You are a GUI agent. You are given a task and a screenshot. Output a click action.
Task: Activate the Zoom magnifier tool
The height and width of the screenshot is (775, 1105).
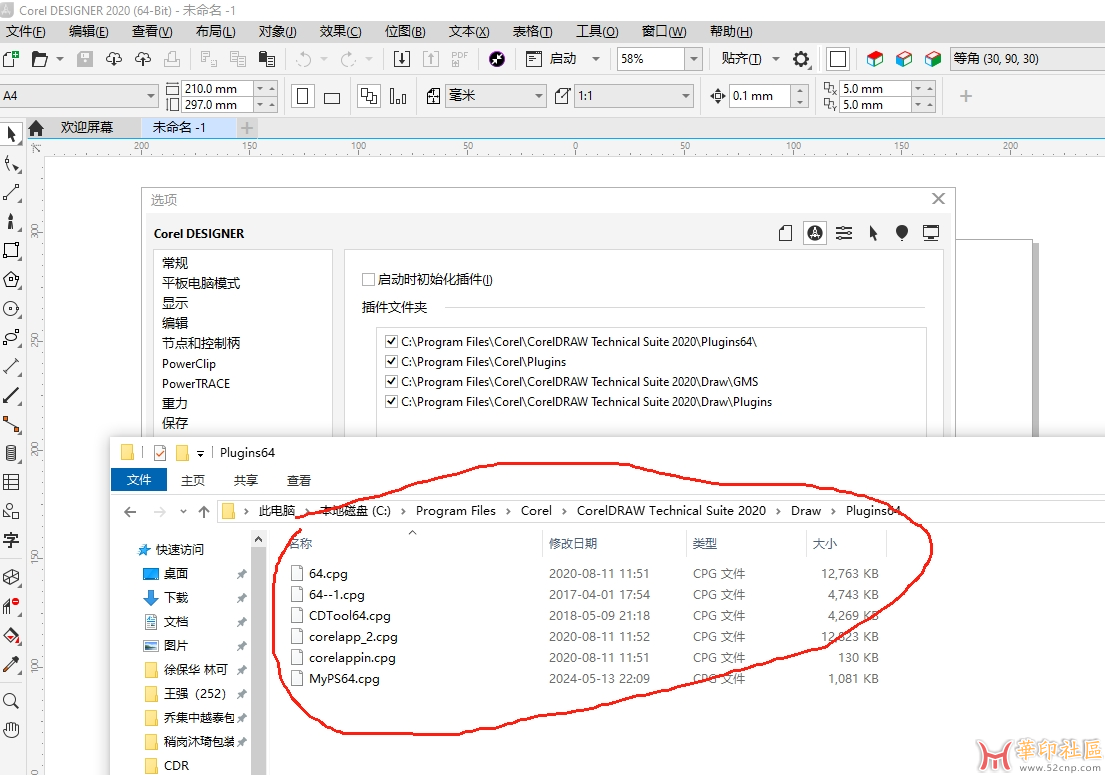pyautogui.click(x=11, y=700)
